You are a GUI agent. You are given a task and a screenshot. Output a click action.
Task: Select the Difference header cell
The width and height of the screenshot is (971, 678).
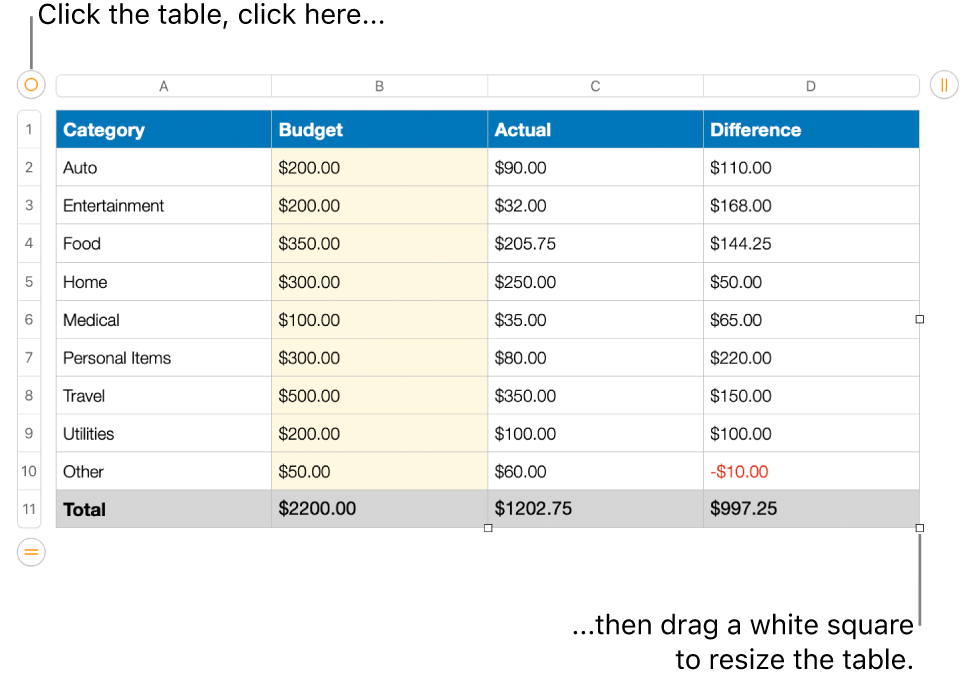(x=811, y=129)
